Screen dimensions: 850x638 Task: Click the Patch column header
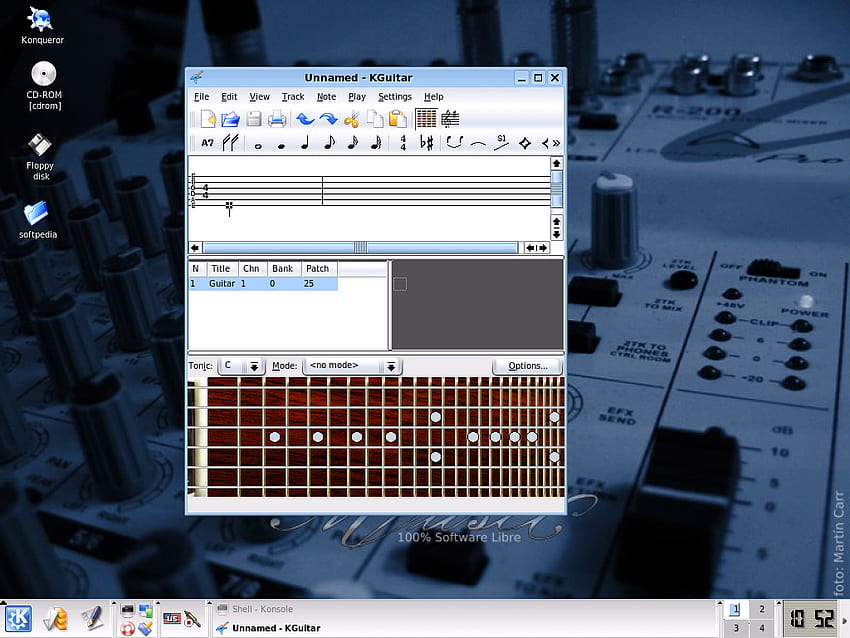tap(318, 268)
